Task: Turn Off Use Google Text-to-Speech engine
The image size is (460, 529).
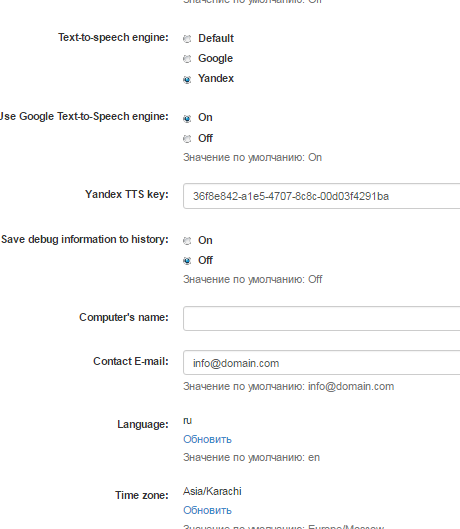Action: tap(187, 139)
